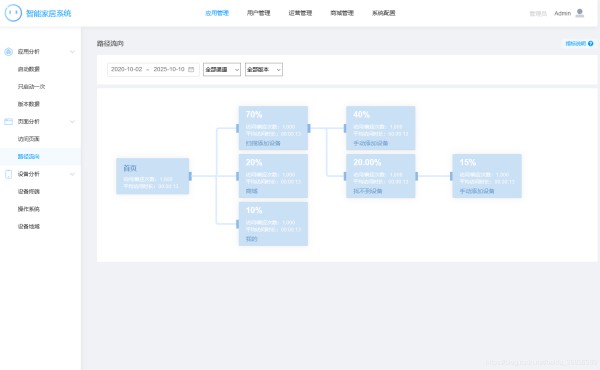Switch to the 系统配置 top tab
Screen dimensions: 600x370
coord(383,13)
